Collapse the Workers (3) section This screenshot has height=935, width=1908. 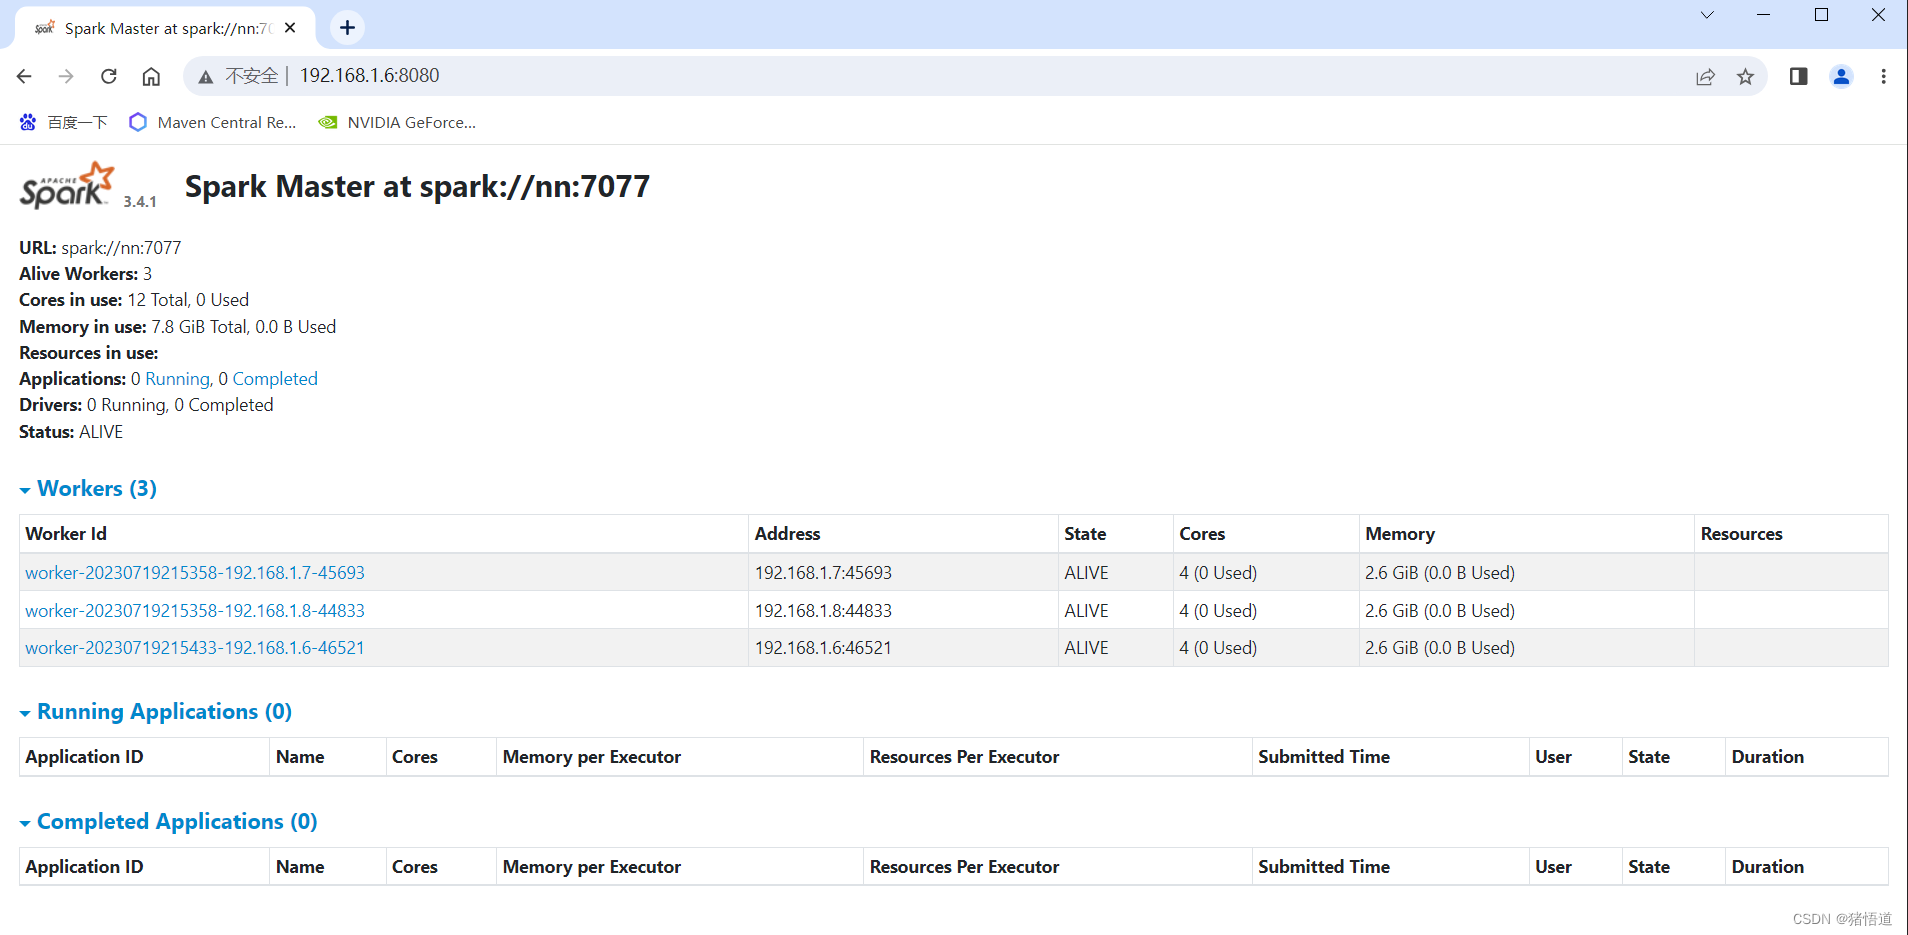tap(88, 488)
